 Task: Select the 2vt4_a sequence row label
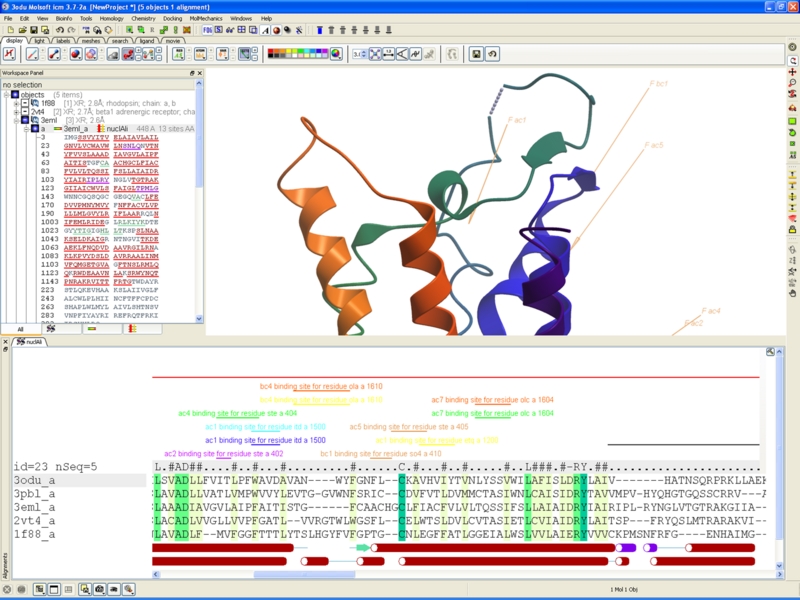coord(35,521)
